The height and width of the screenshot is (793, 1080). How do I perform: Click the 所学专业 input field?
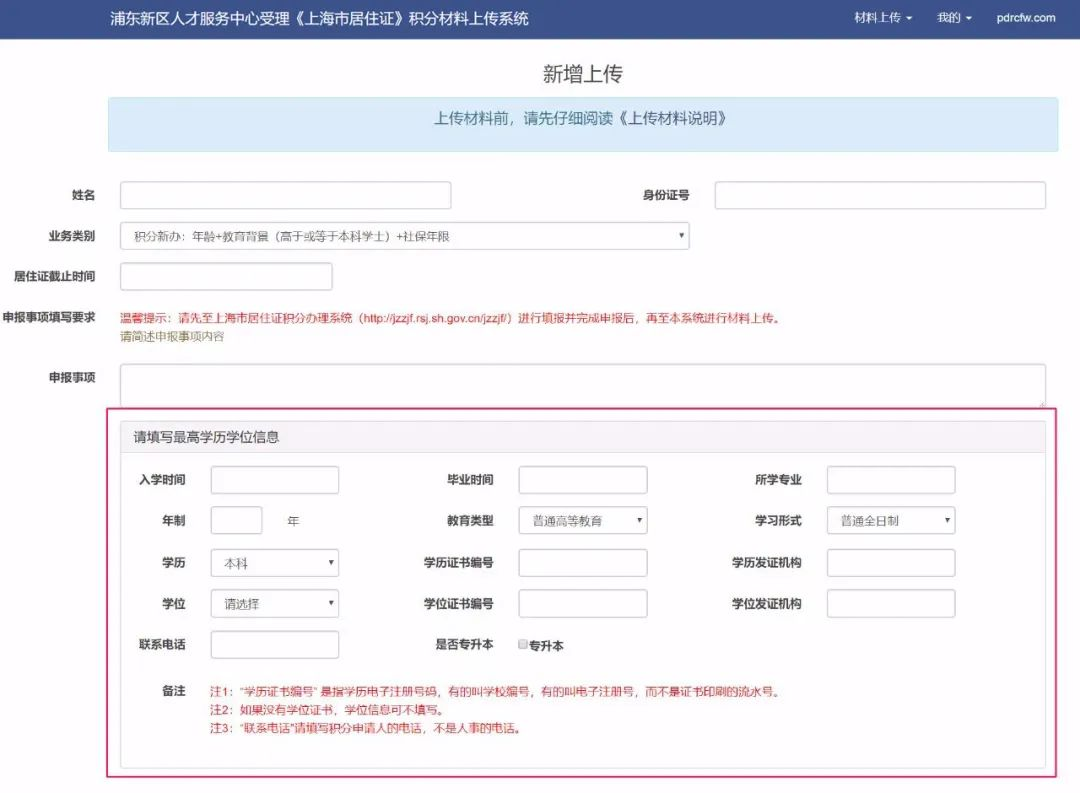890,480
